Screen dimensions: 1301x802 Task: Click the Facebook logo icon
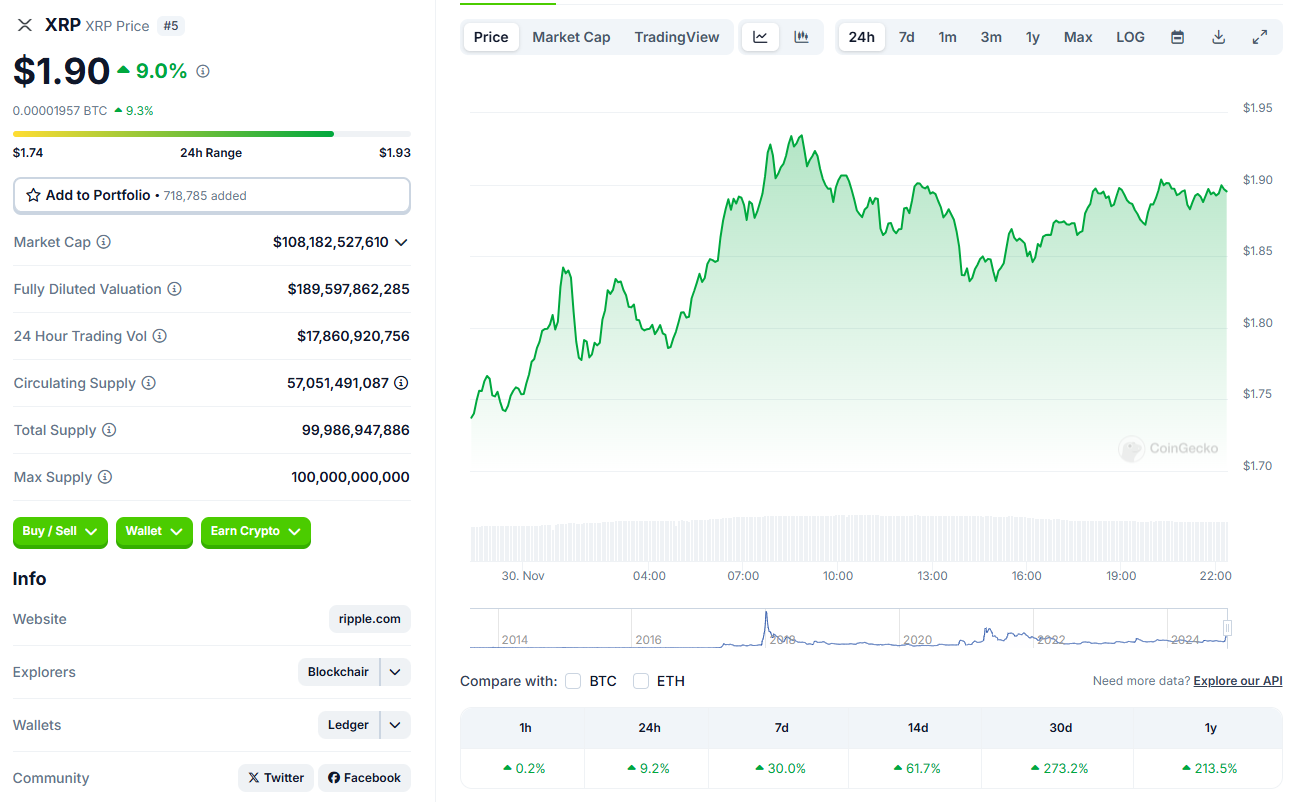334,778
